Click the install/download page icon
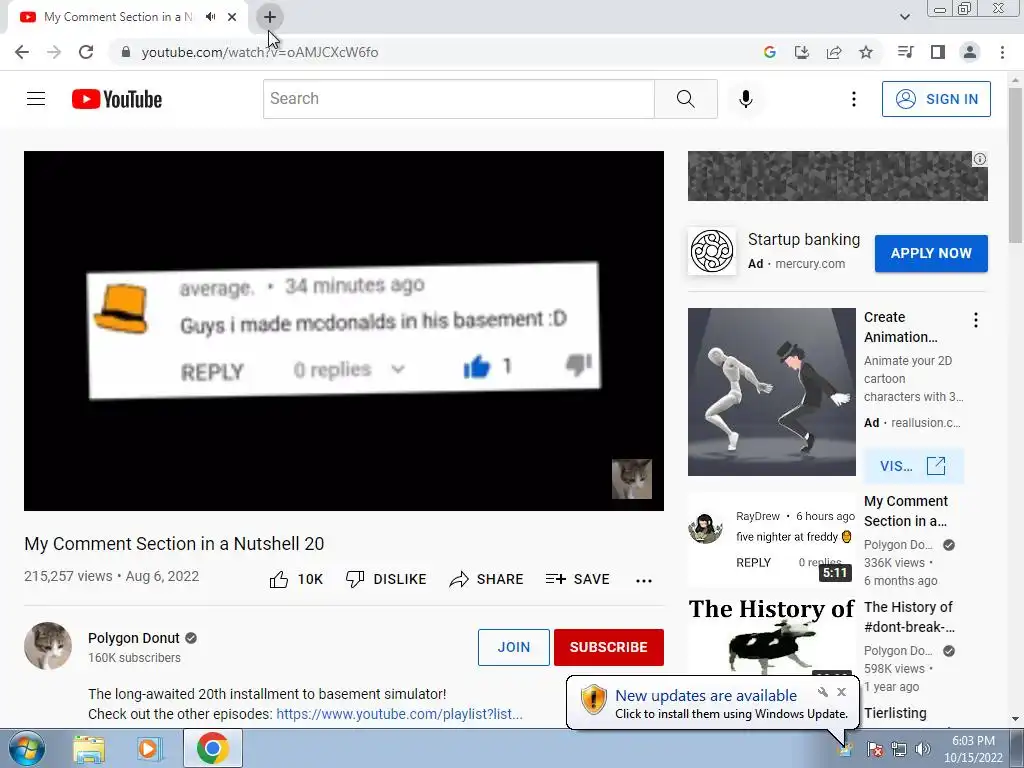The width and height of the screenshot is (1024, 768). pyautogui.click(x=802, y=52)
